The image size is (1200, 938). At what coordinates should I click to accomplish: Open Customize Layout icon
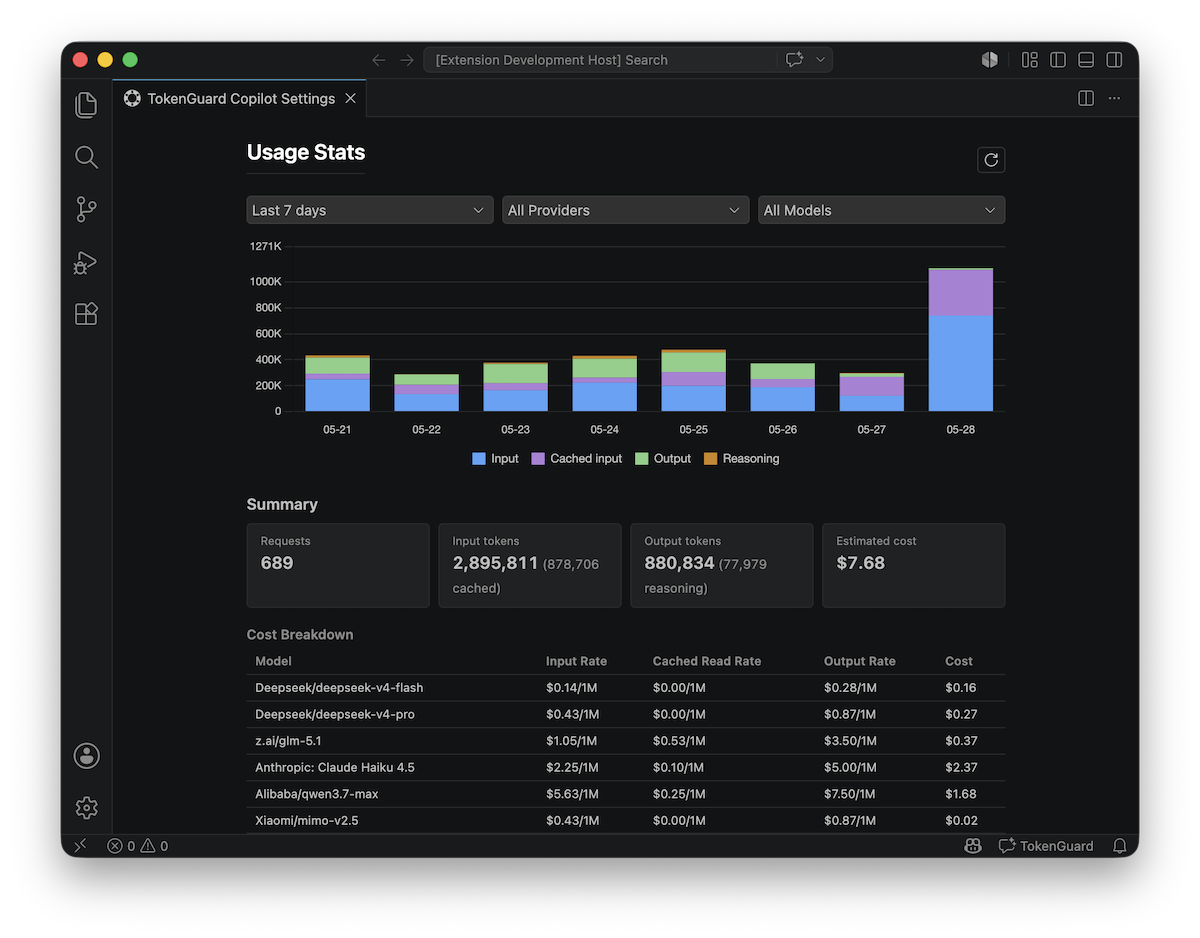click(x=1030, y=60)
